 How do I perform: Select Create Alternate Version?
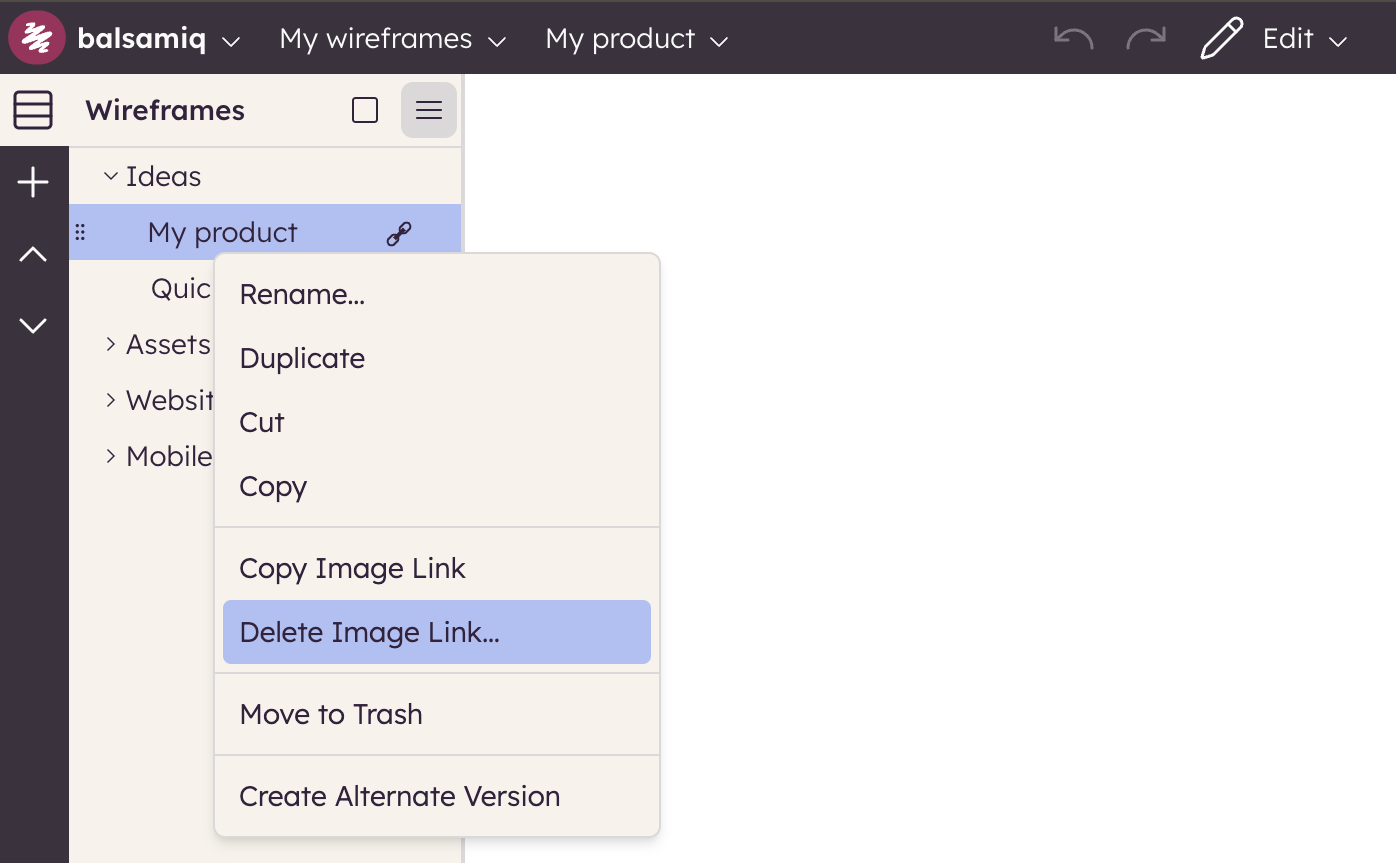(x=399, y=796)
